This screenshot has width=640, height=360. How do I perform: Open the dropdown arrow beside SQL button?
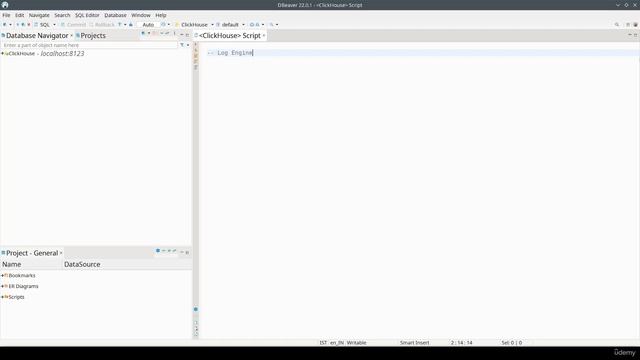[x=54, y=24]
